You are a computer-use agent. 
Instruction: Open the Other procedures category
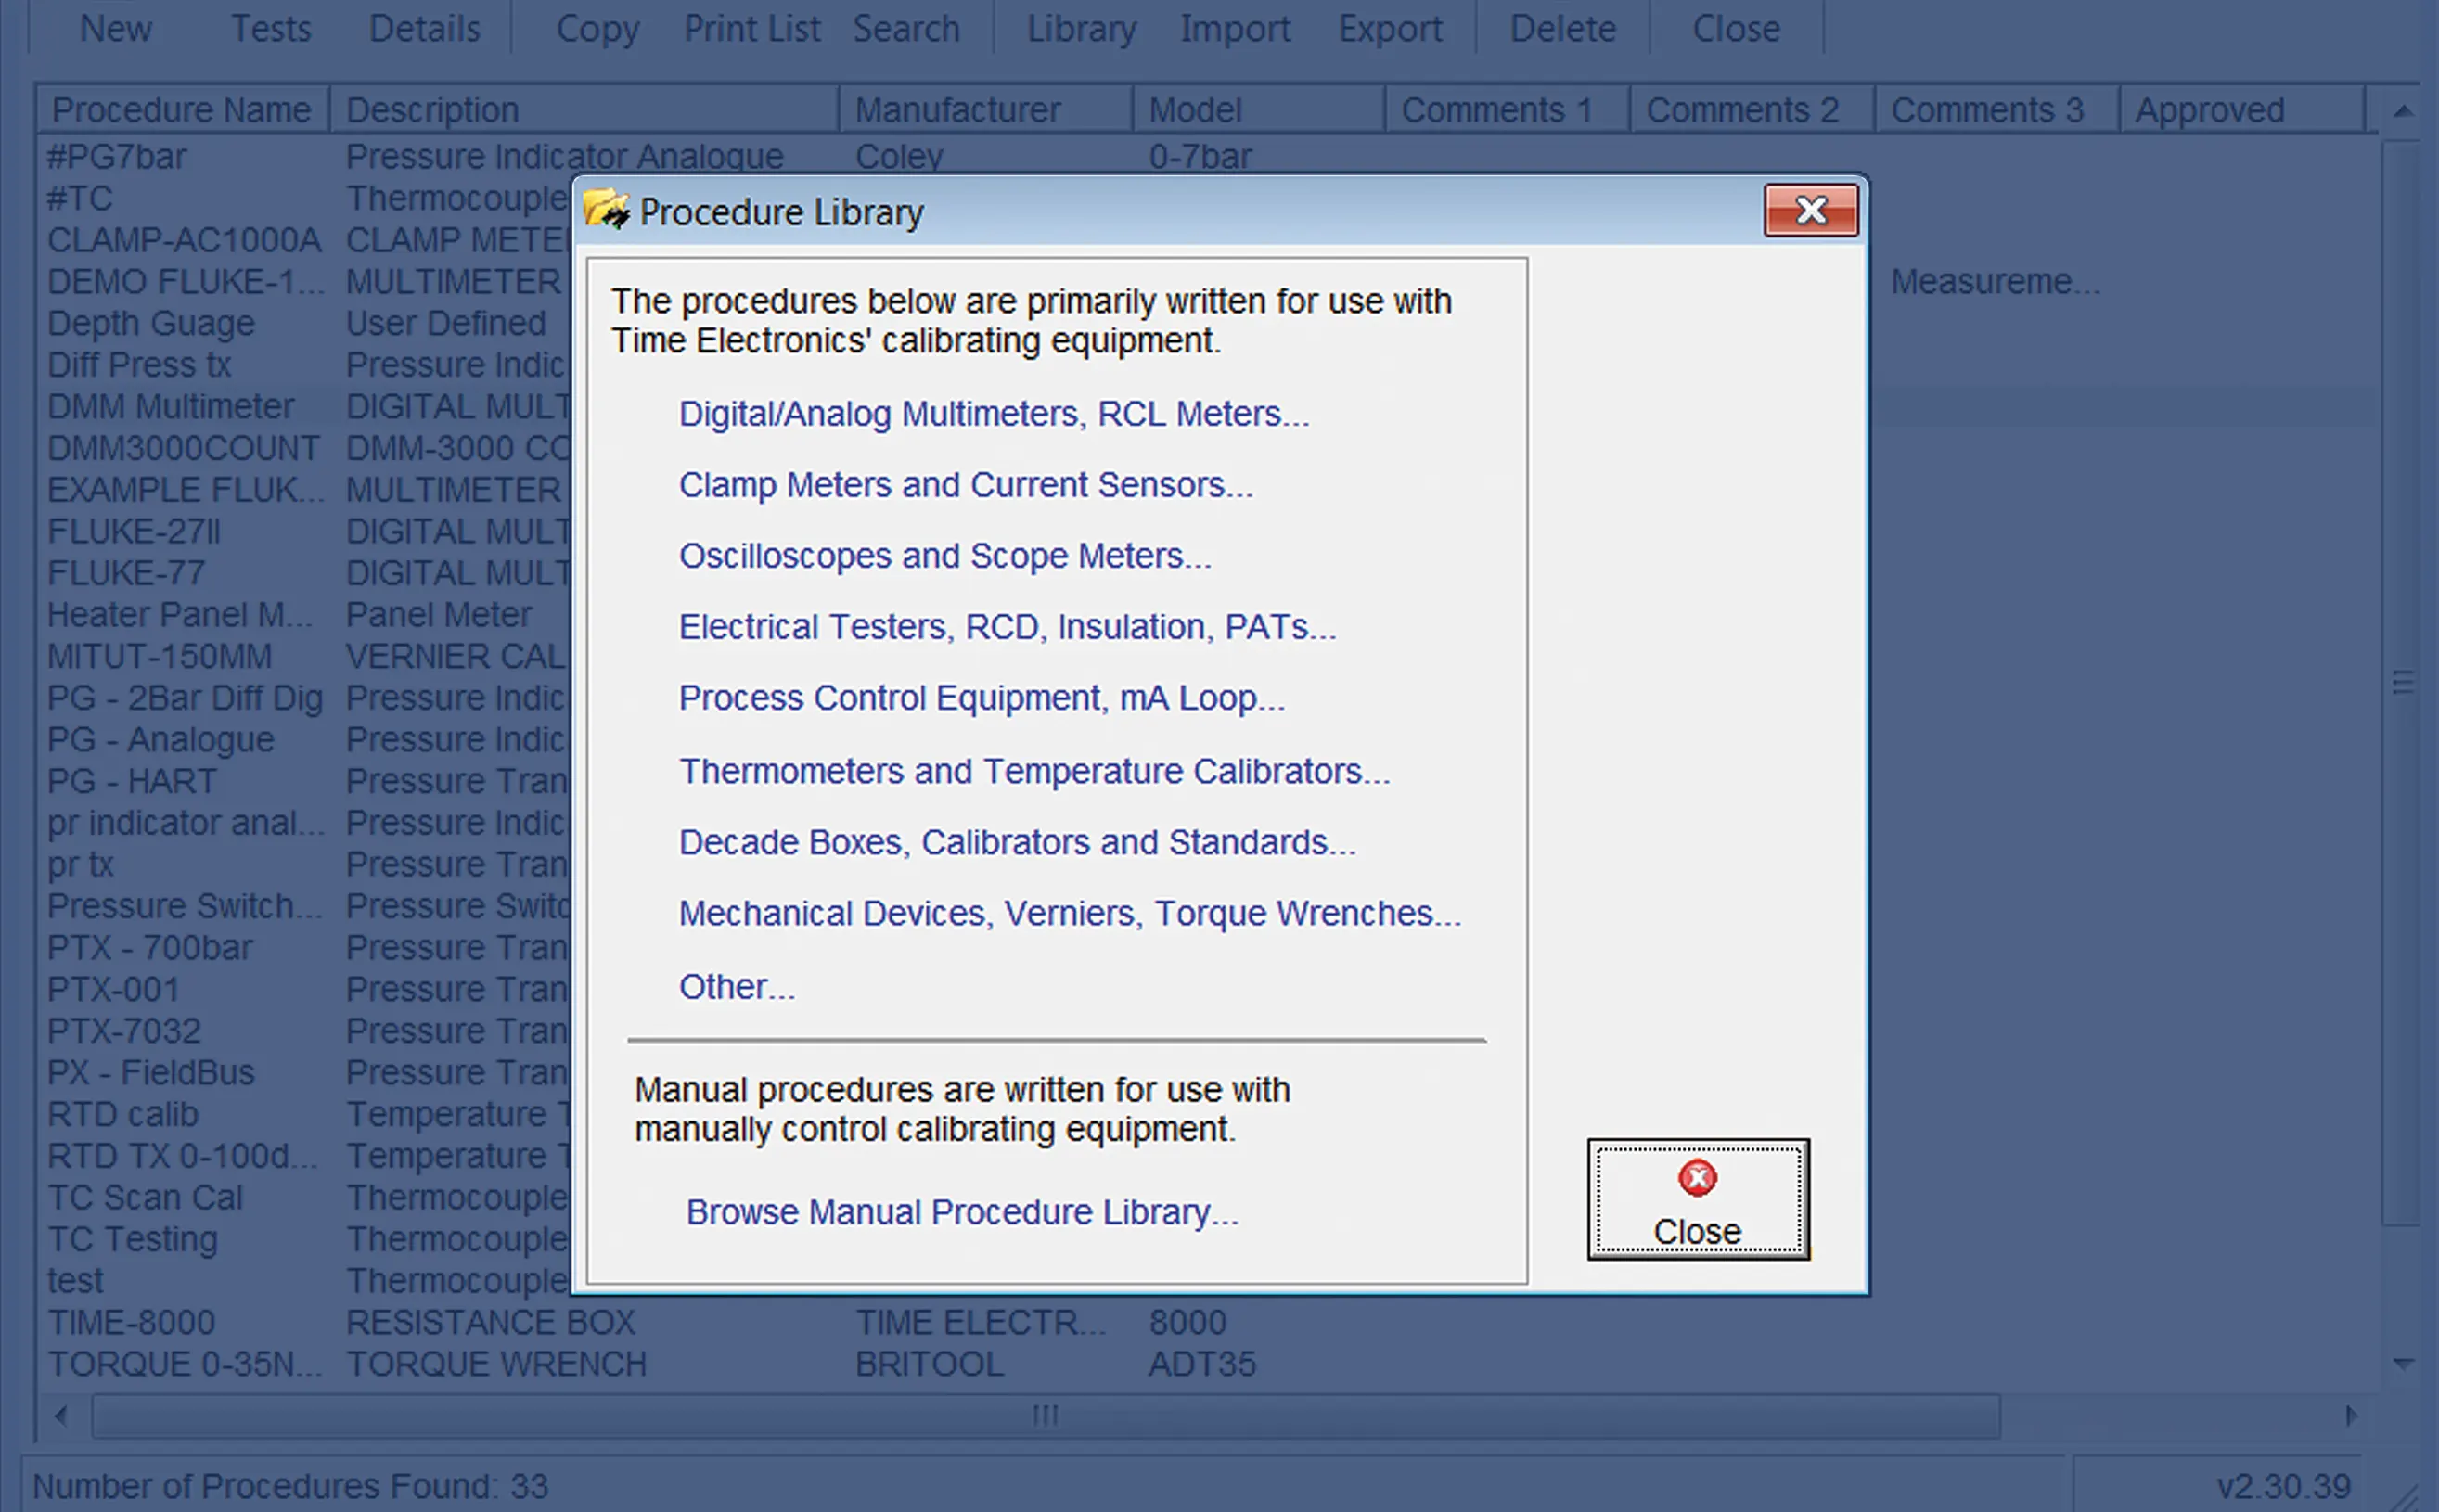[x=737, y=986]
